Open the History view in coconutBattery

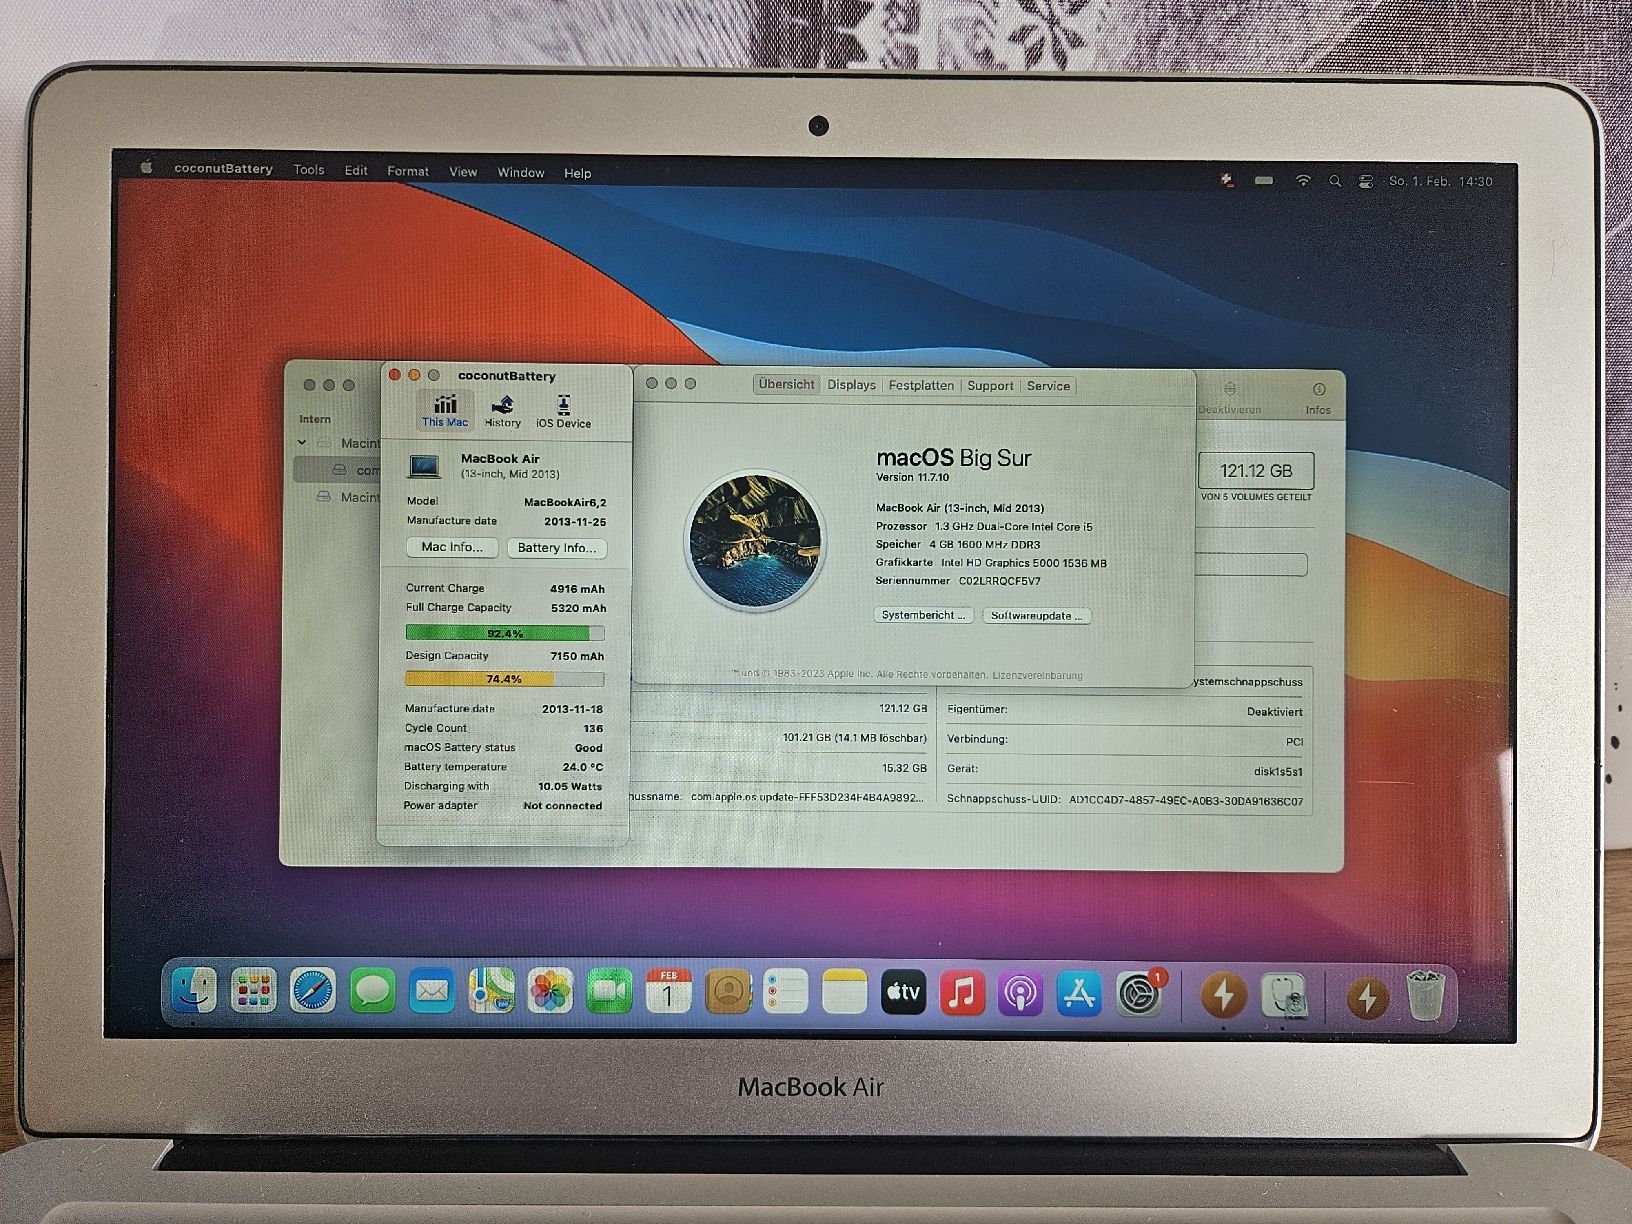[503, 411]
